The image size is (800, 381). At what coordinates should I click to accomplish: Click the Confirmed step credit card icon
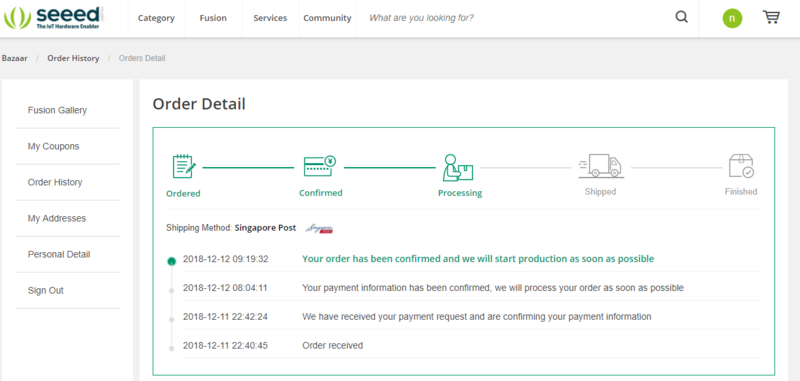point(319,166)
